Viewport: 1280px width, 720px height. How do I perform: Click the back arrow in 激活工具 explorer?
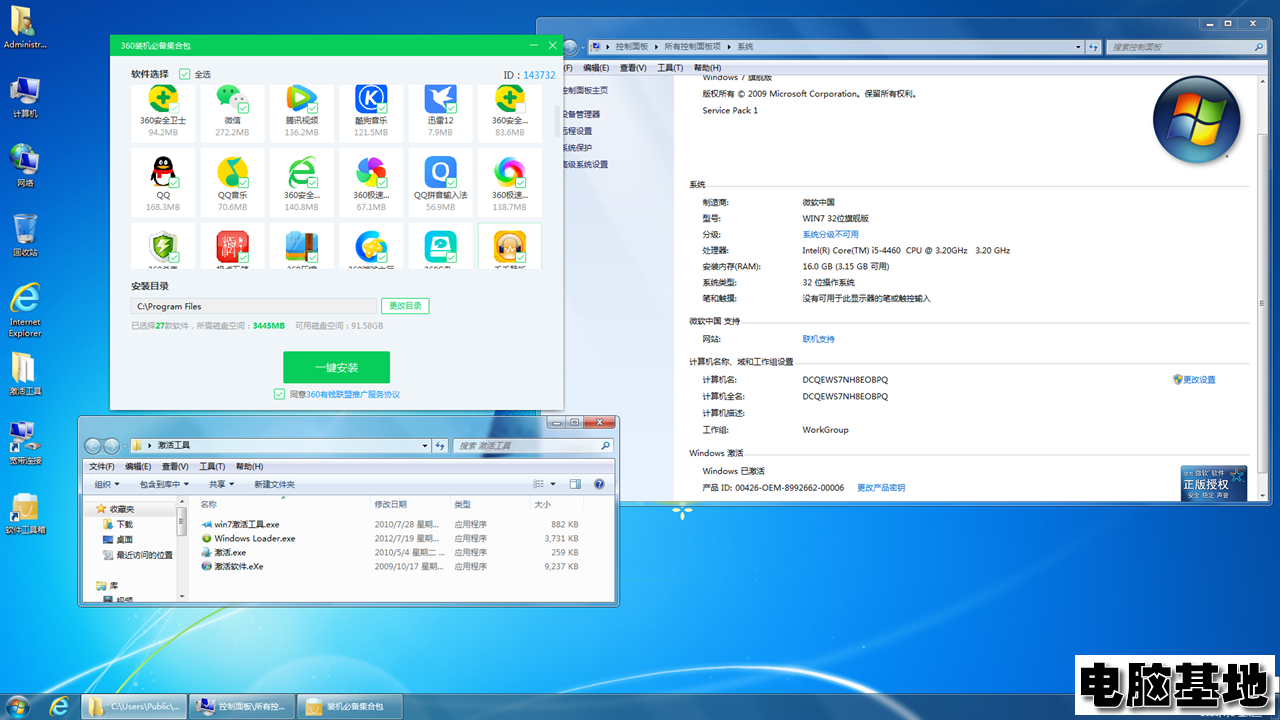[93, 446]
